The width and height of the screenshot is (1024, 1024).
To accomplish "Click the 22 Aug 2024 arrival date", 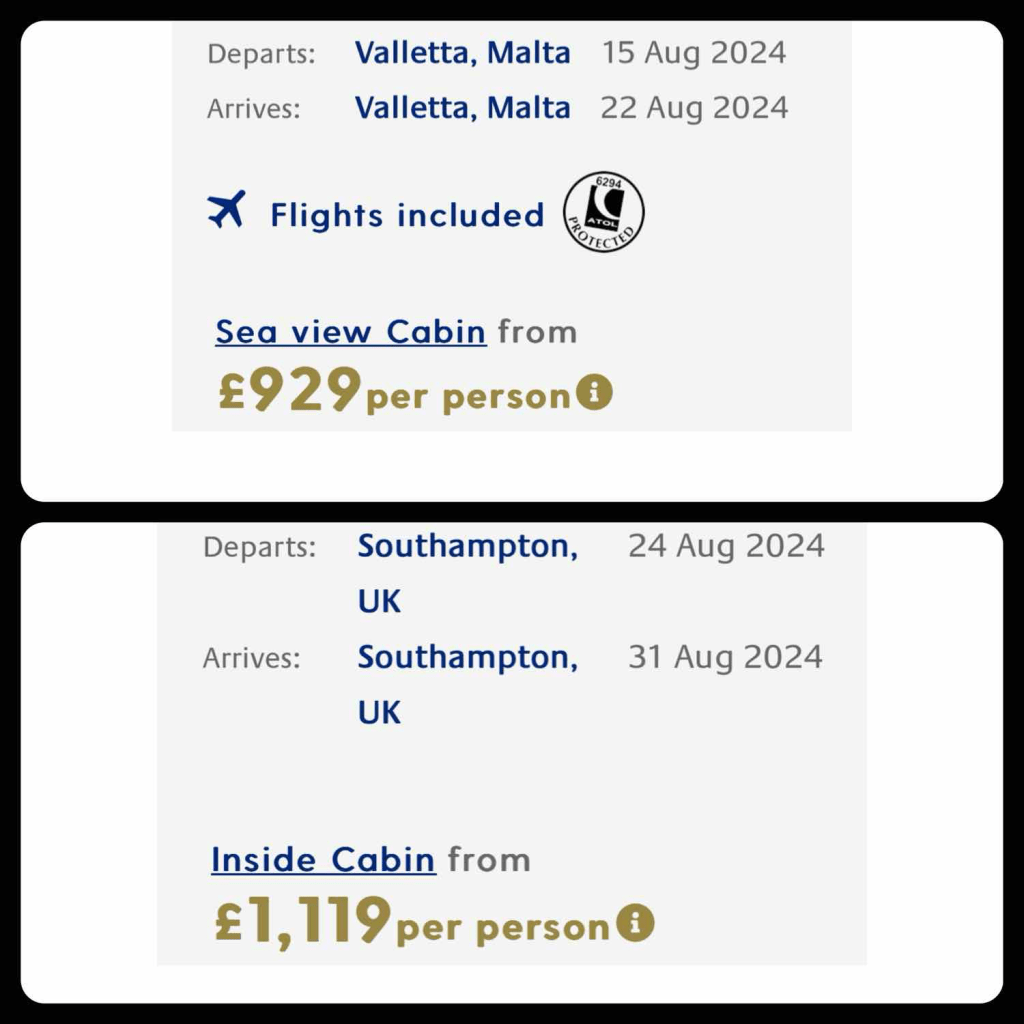I will tap(694, 107).
